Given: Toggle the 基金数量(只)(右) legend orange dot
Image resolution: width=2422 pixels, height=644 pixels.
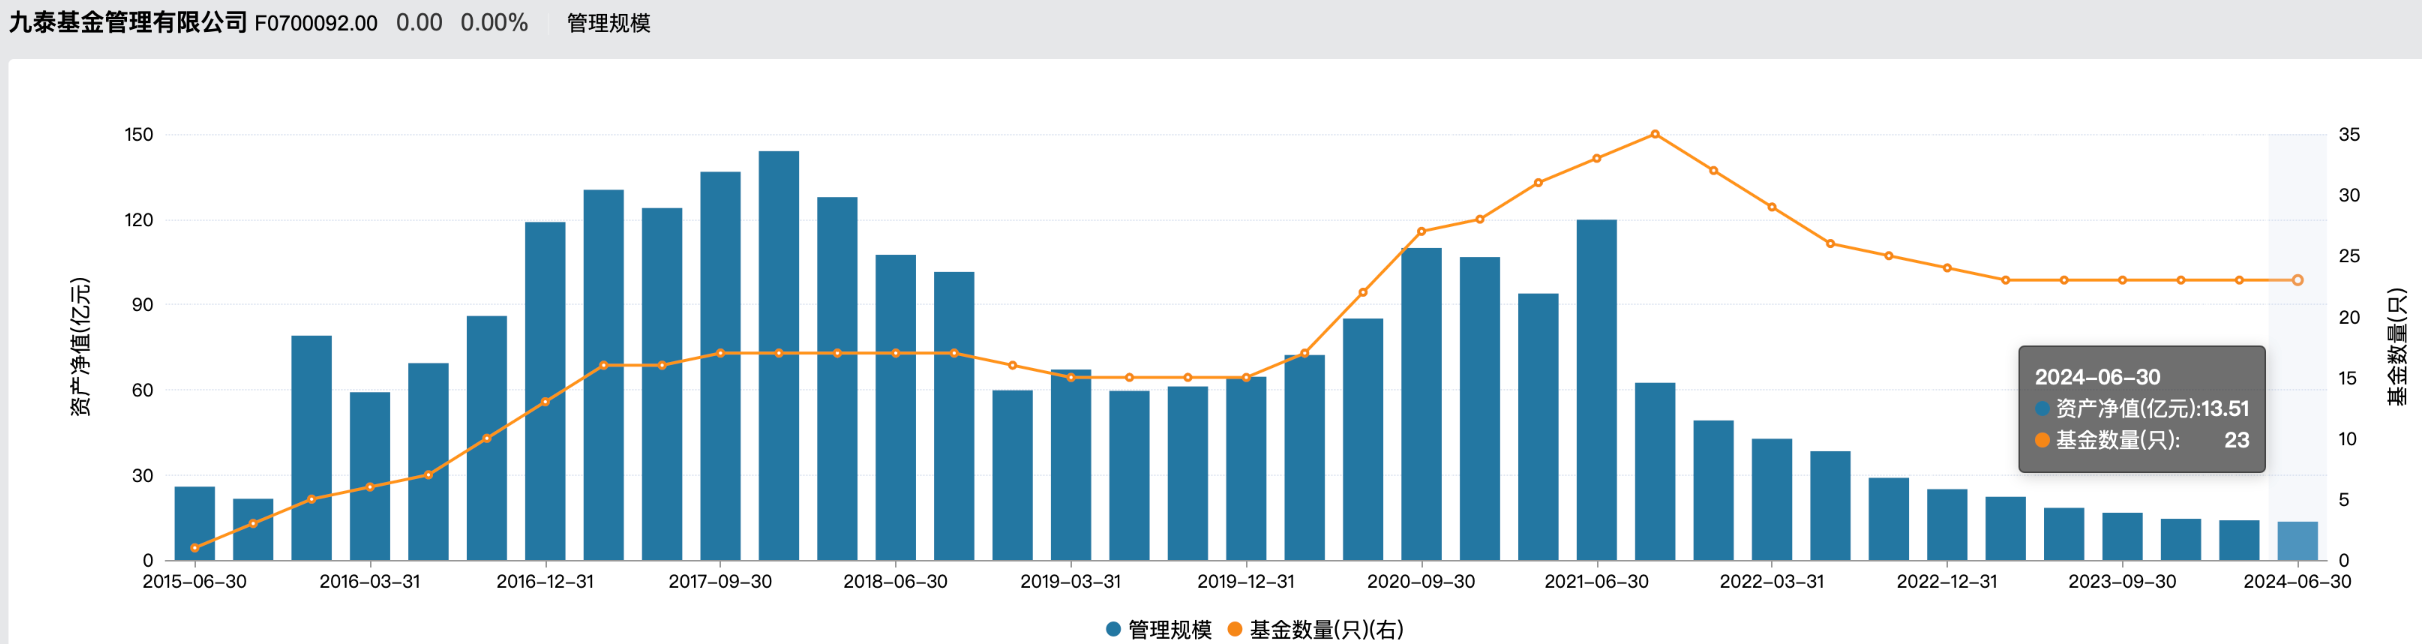Looking at the screenshot, I should click(x=1235, y=629).
